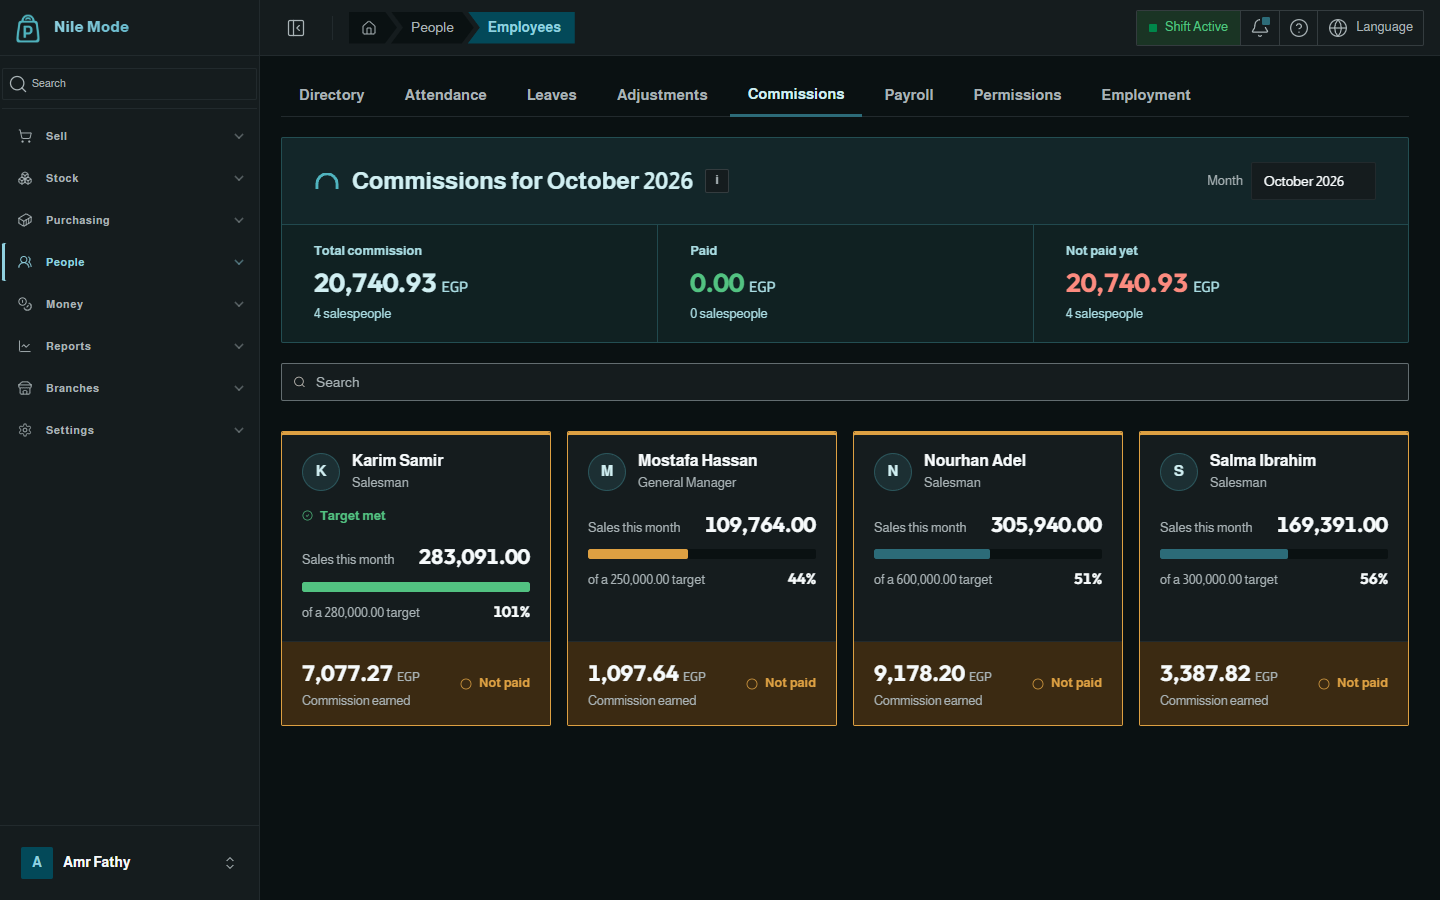Toggle Not paid status on Nourhan Adel's card
Viewport: 1440px width, 900px height.
(1067, 683)
